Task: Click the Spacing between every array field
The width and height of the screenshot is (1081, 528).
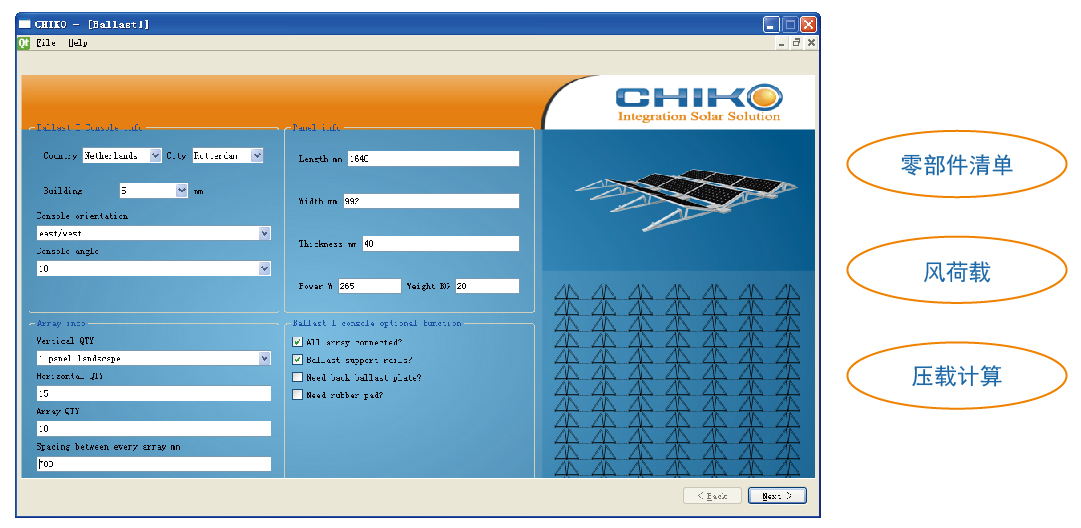Action: point(153,464)
